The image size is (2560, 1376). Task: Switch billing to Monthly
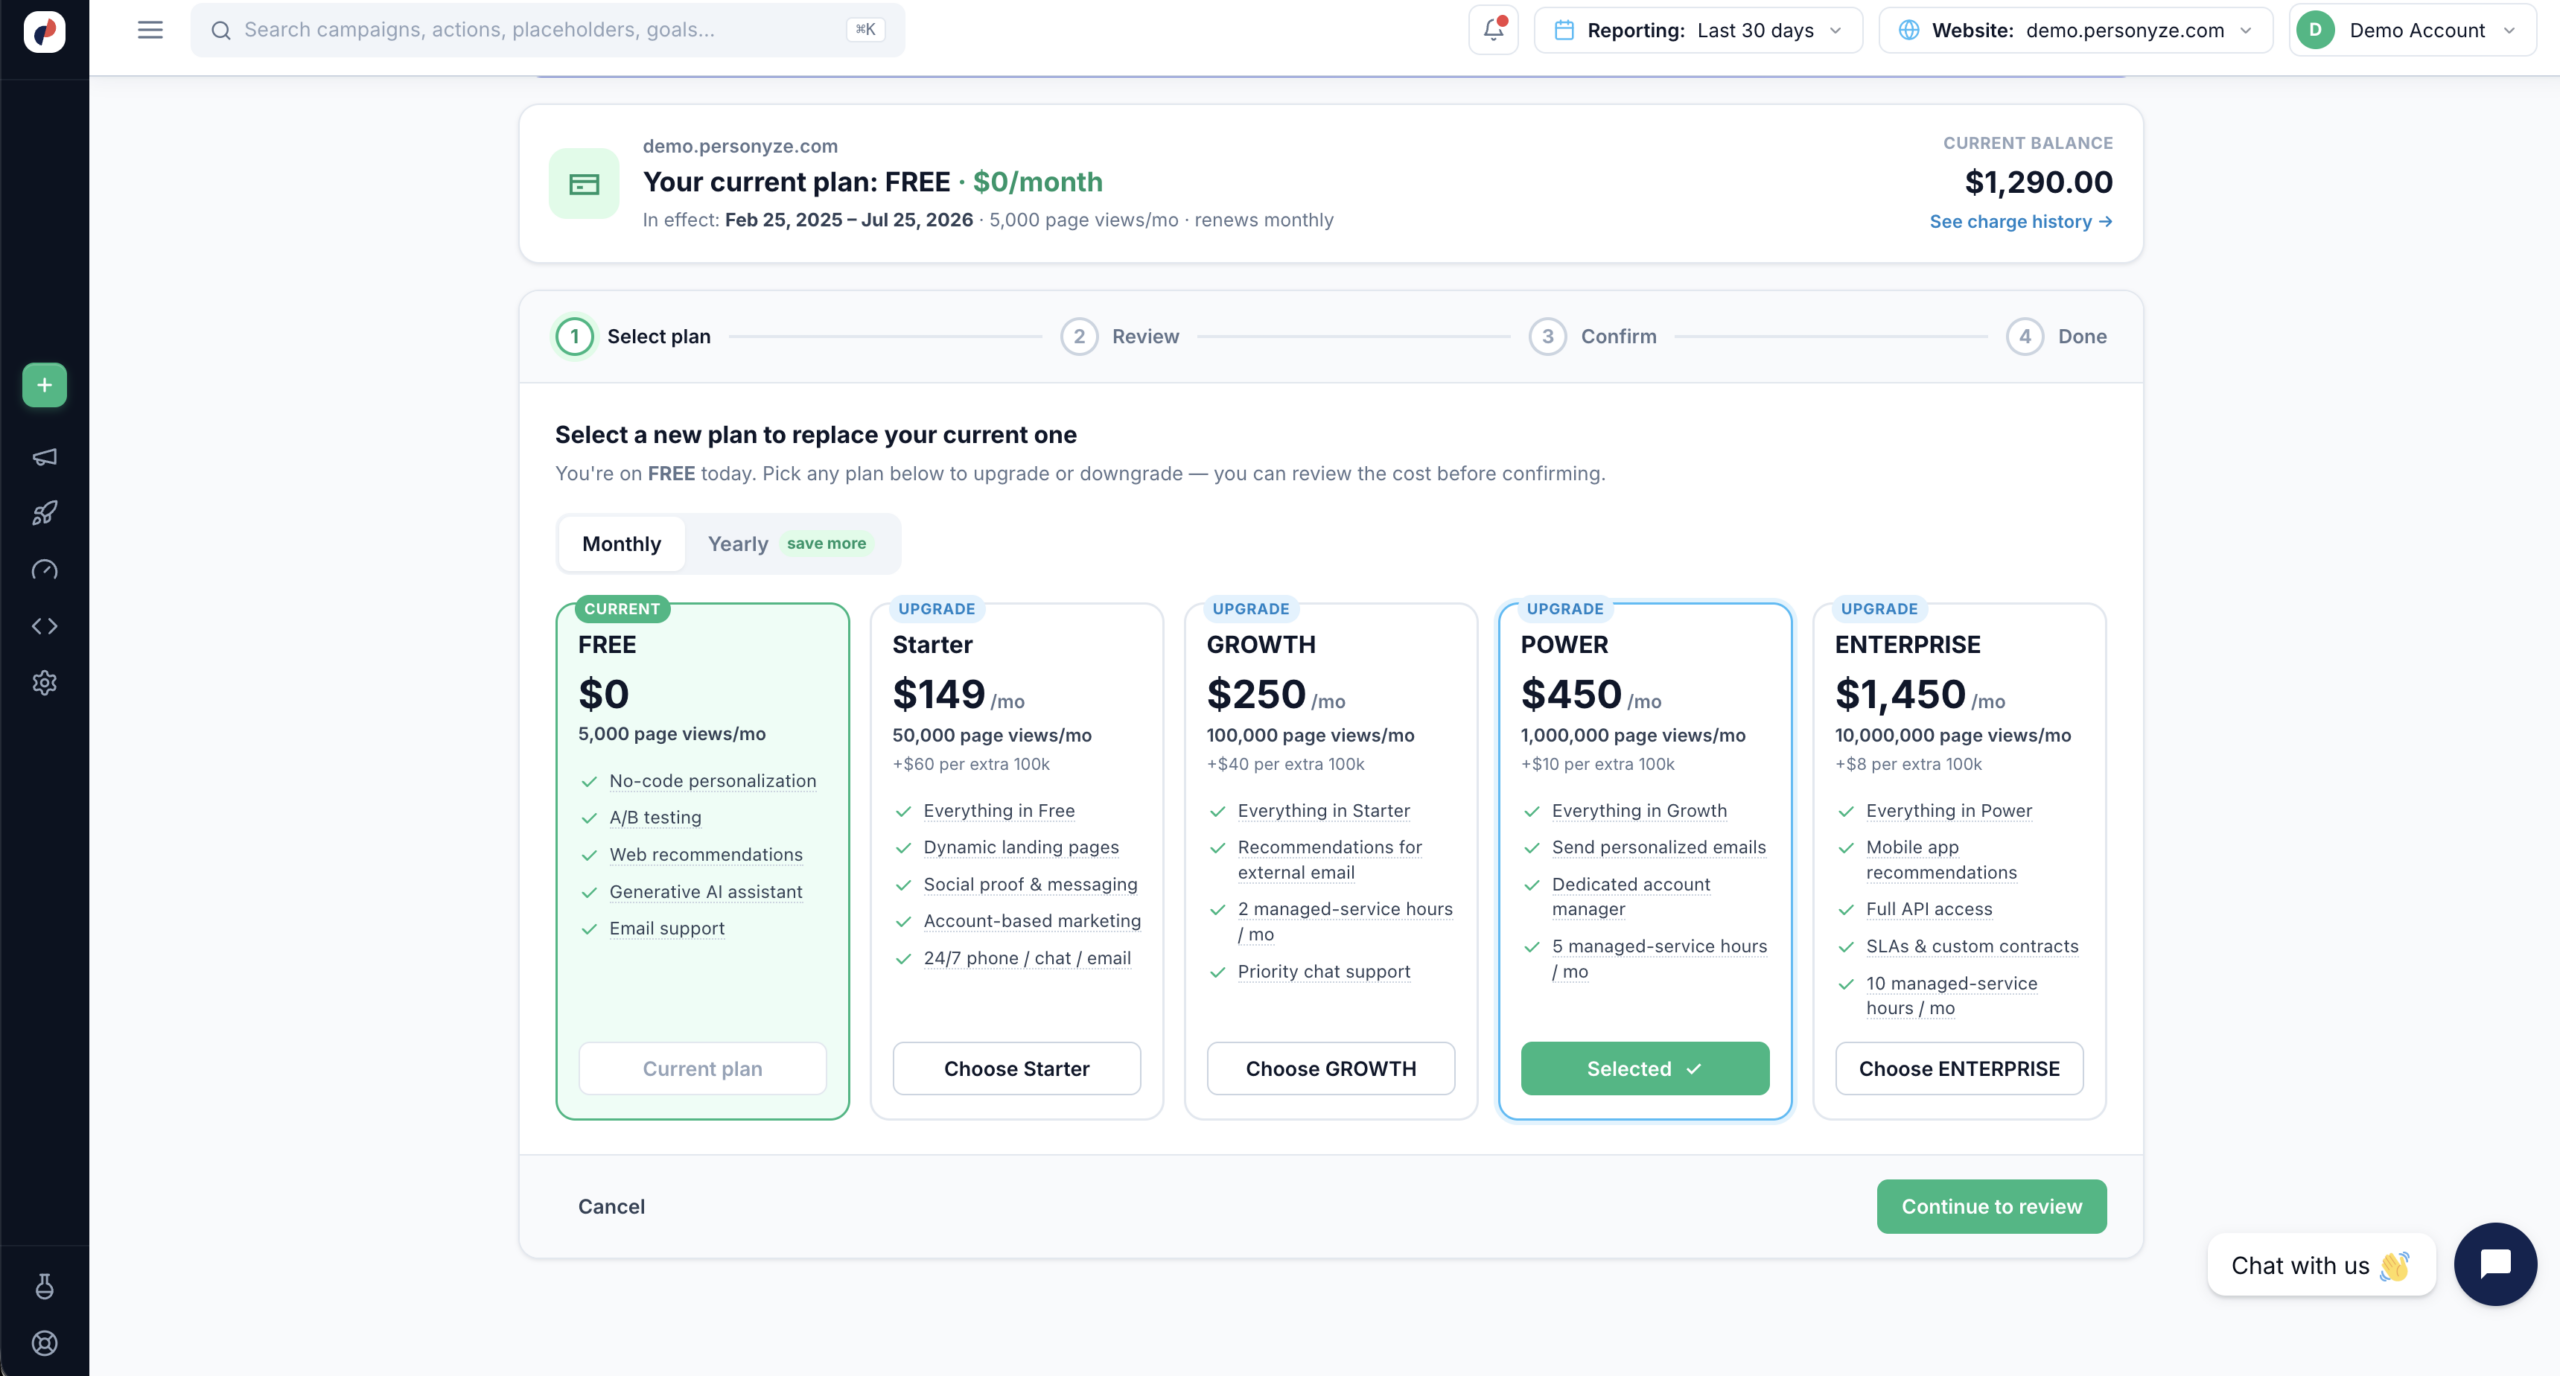point(621,544)
